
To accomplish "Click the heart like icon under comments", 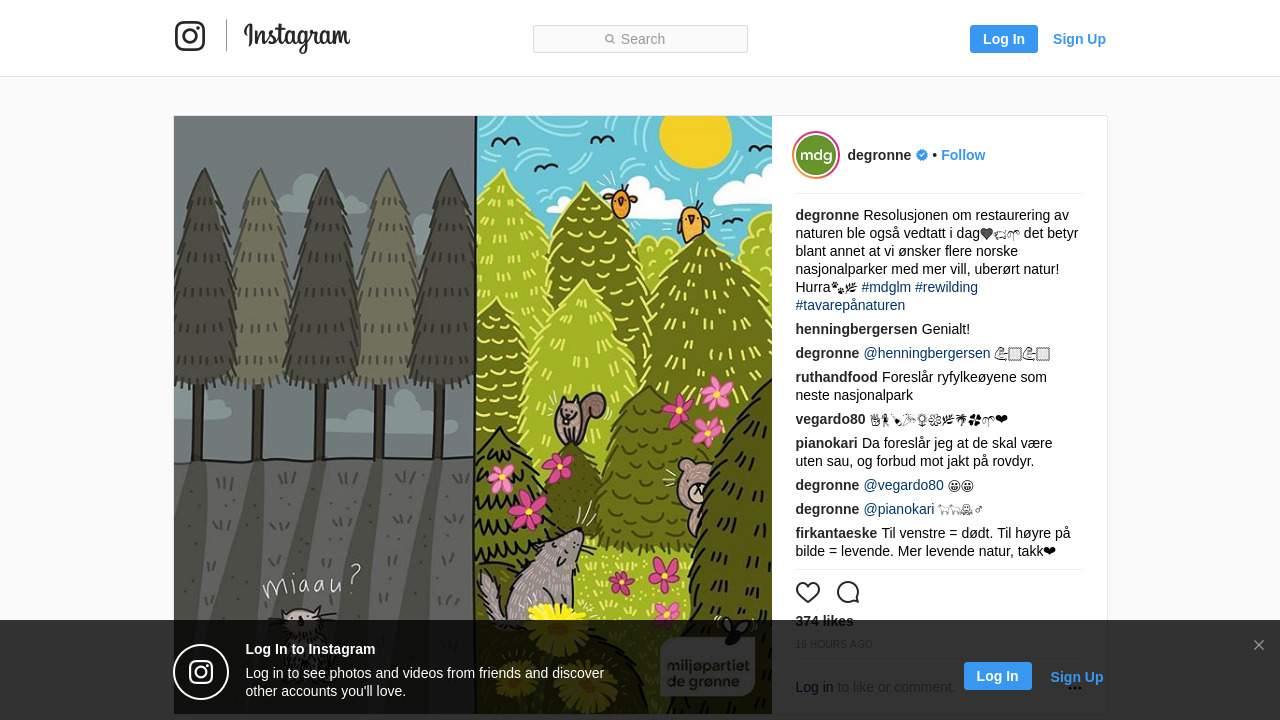I will (808, 592).
